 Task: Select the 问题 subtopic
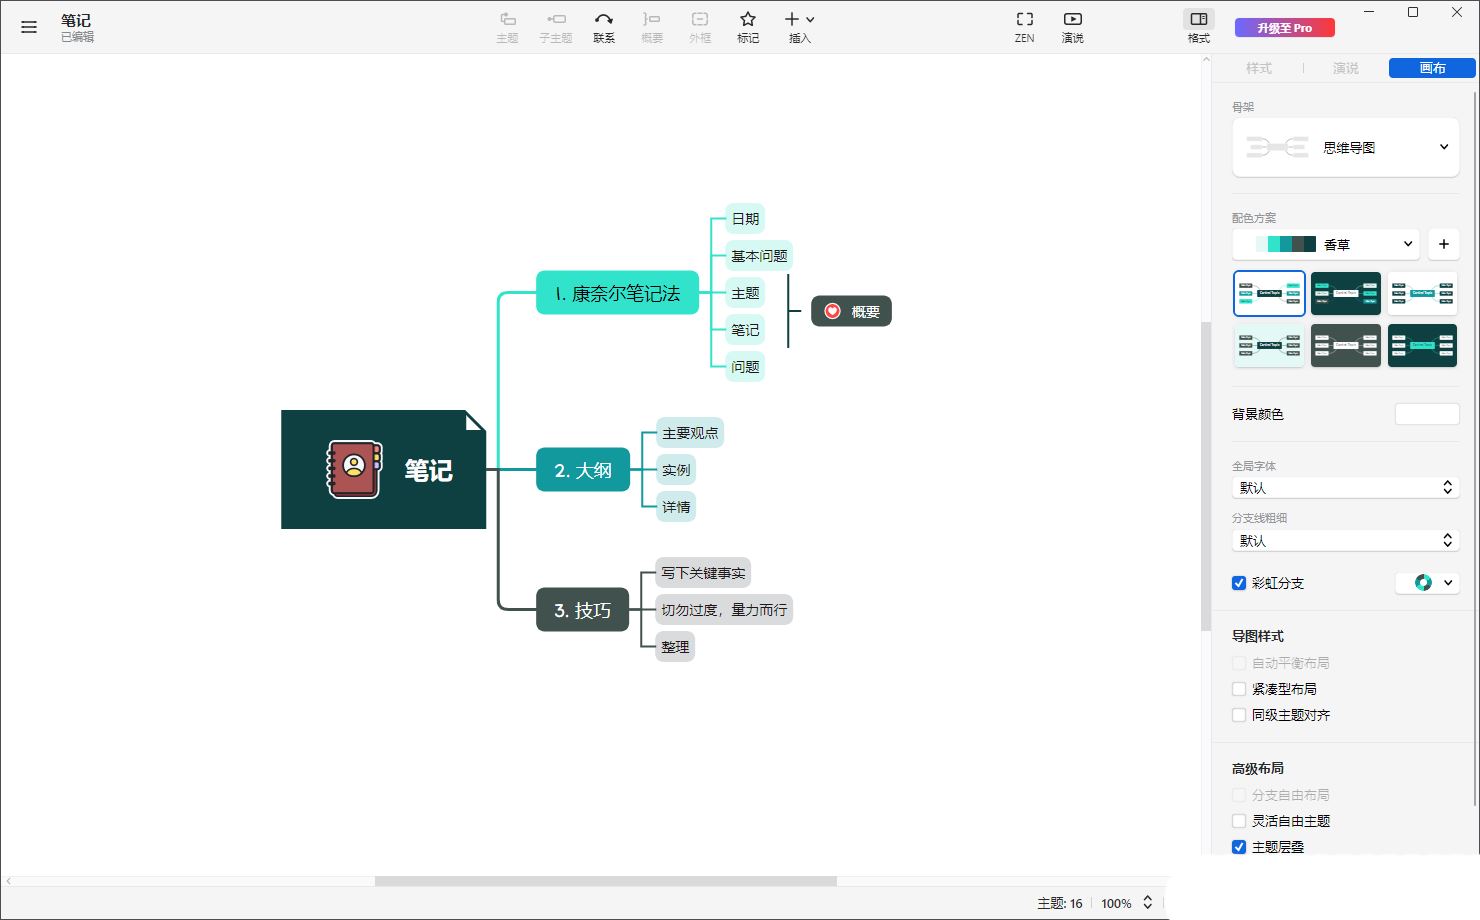(745, 367)
